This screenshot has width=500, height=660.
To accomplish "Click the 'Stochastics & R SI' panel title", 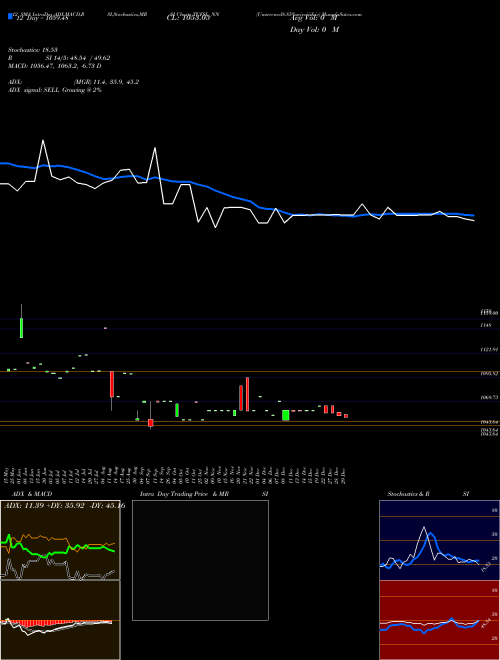I will 428,494.
